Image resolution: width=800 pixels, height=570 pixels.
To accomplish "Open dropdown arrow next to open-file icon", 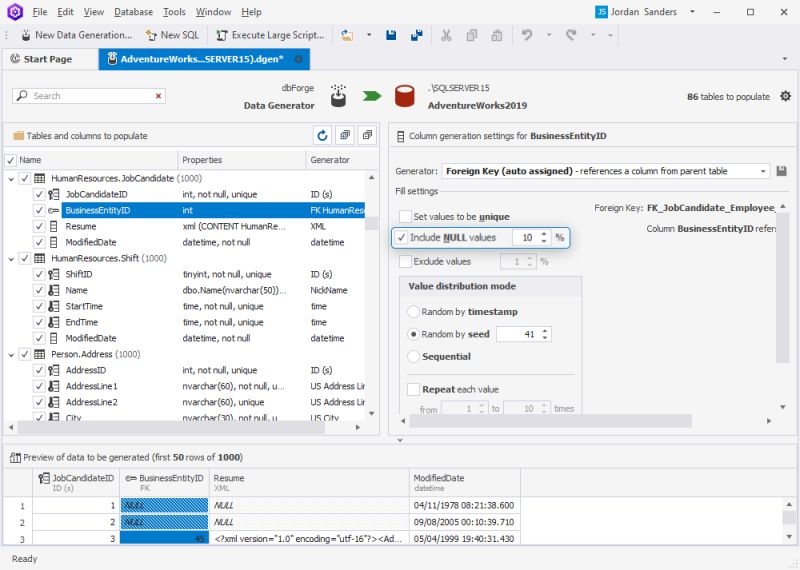I will click(x=369, y=35).
